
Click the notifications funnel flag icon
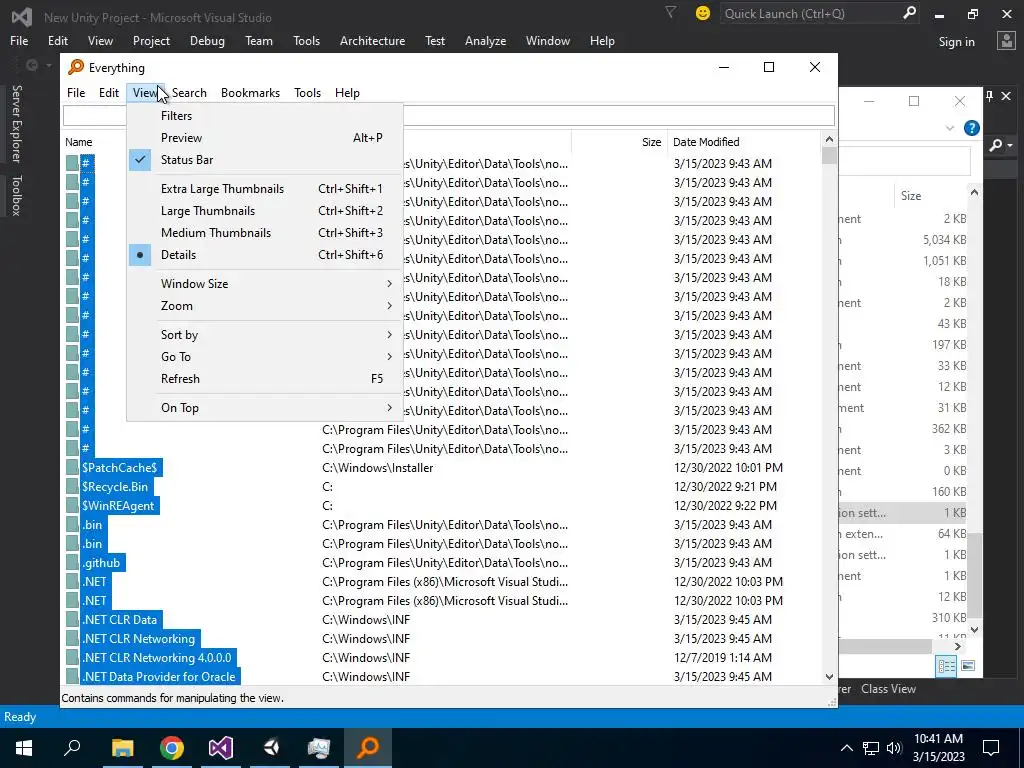670,12
